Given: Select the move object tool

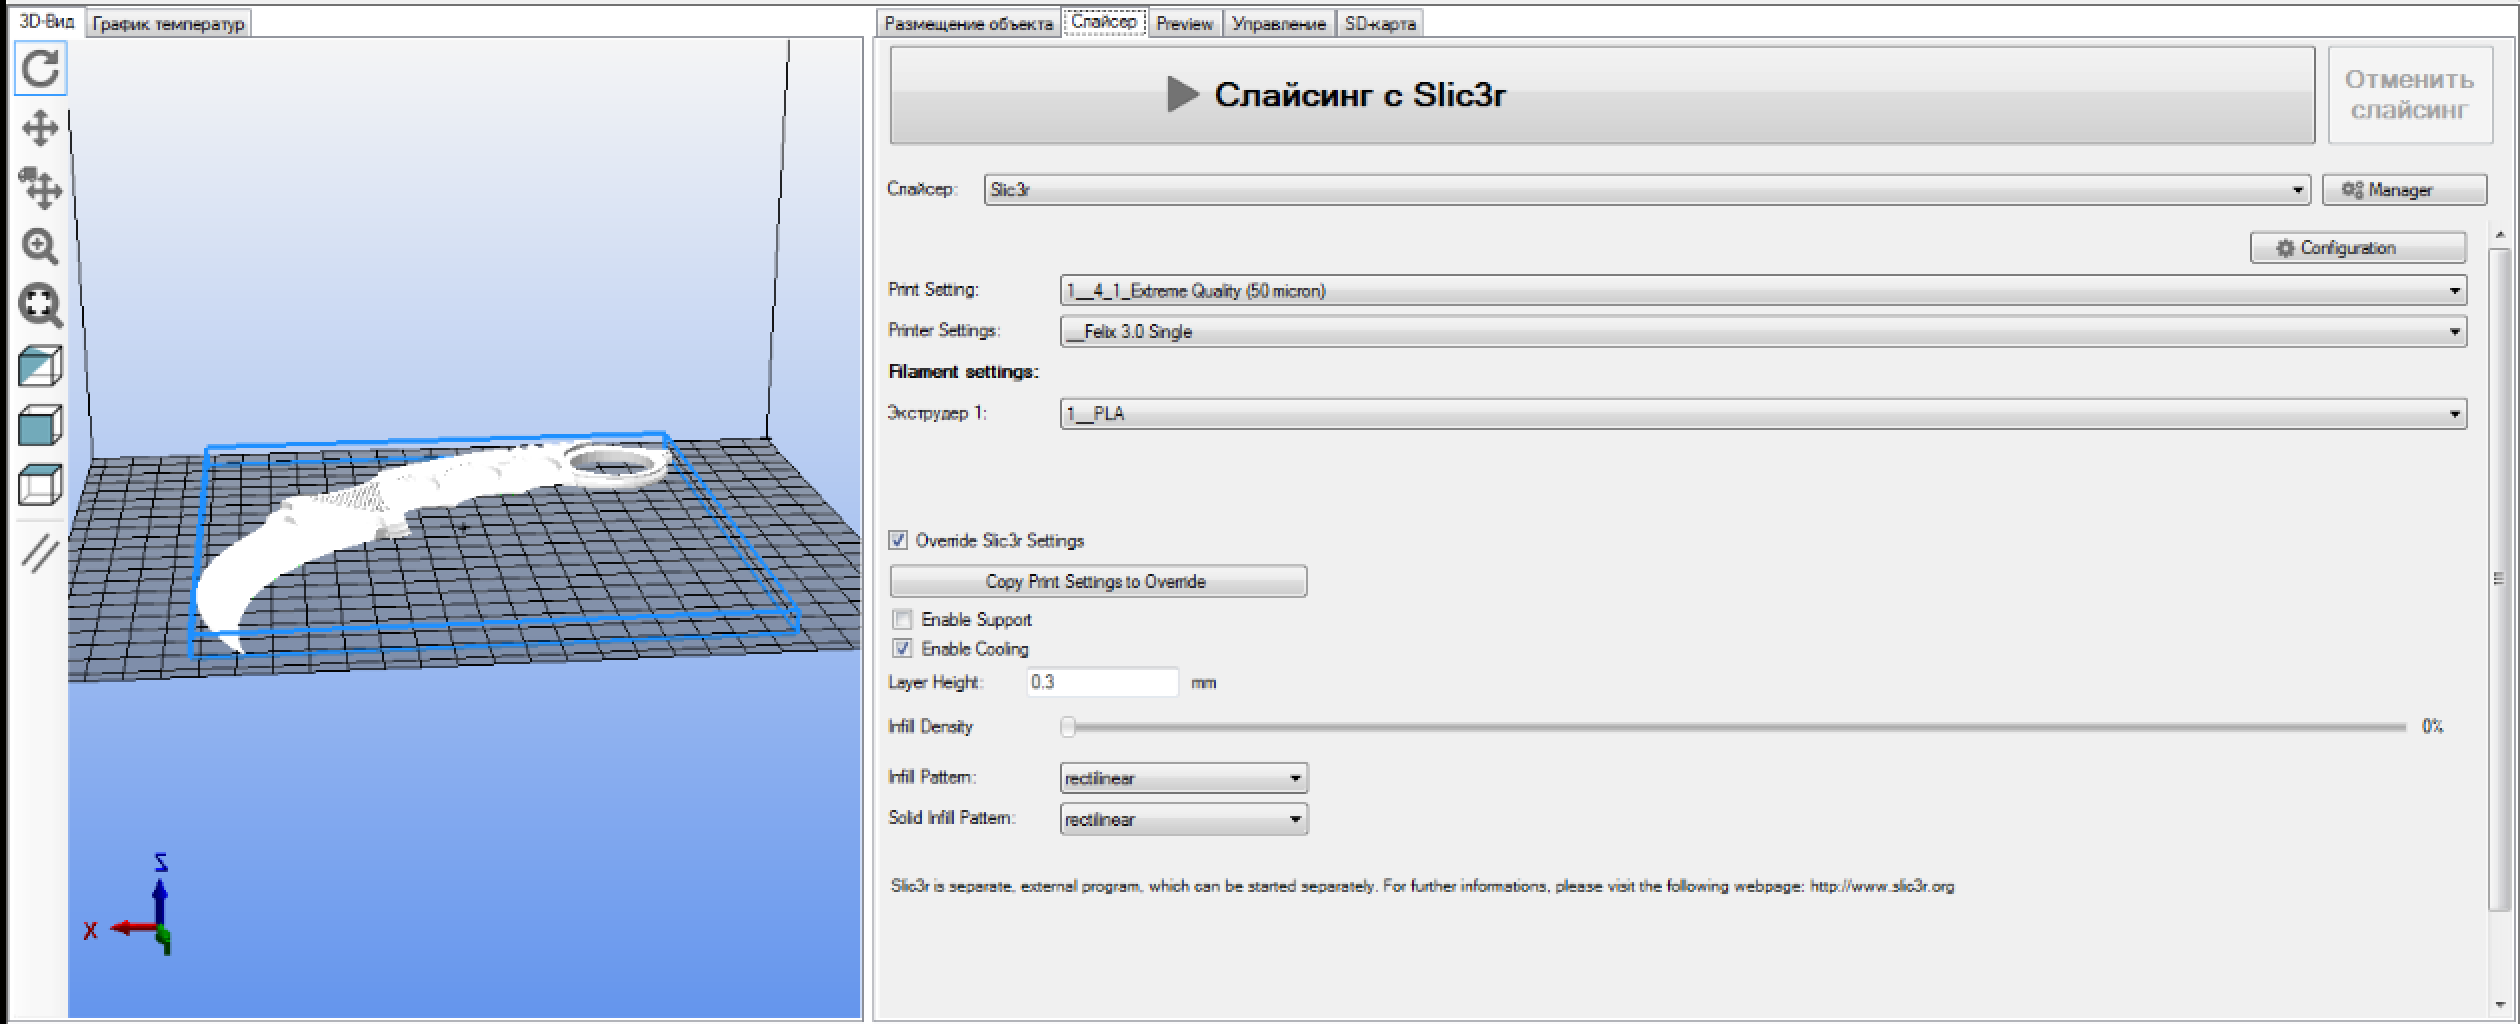Looking at the screenshot, I should click(40, 187).
